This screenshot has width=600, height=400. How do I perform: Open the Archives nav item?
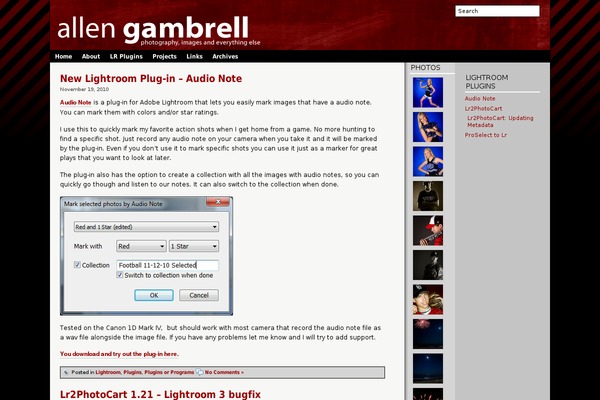225,56
